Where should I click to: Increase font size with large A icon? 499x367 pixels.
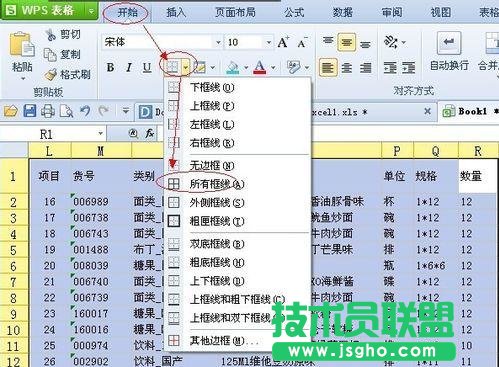(283, 42)
